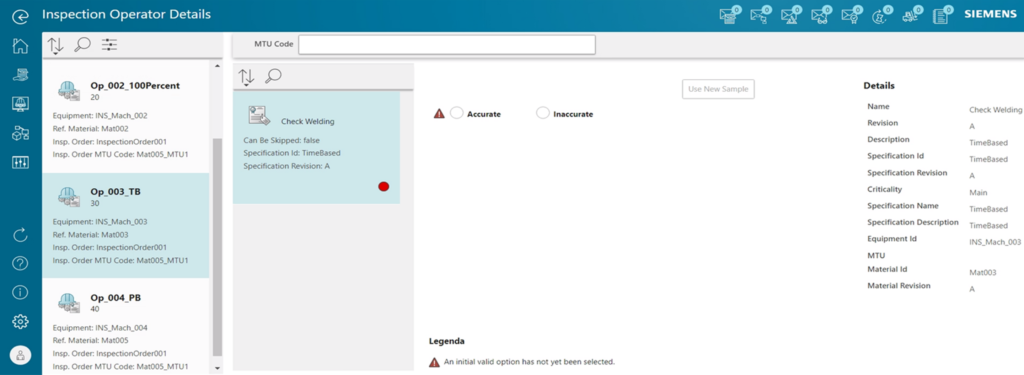This screenshot has width=1024, height=375.
Task: Click the Inspection Operator Details title
Action: (127, 14)
